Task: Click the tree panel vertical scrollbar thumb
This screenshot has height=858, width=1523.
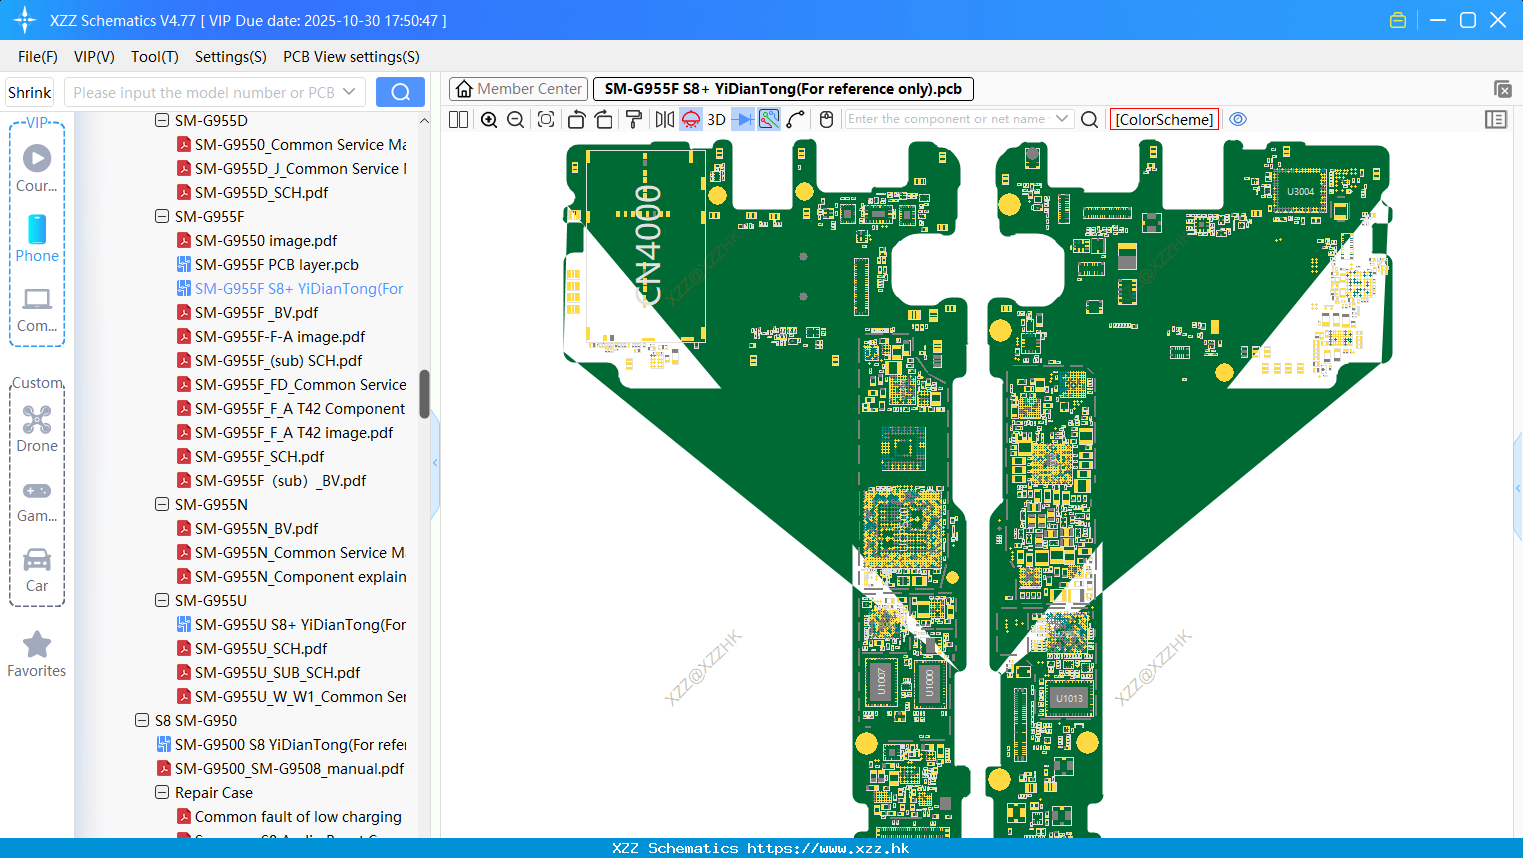Action: [424, 394]
